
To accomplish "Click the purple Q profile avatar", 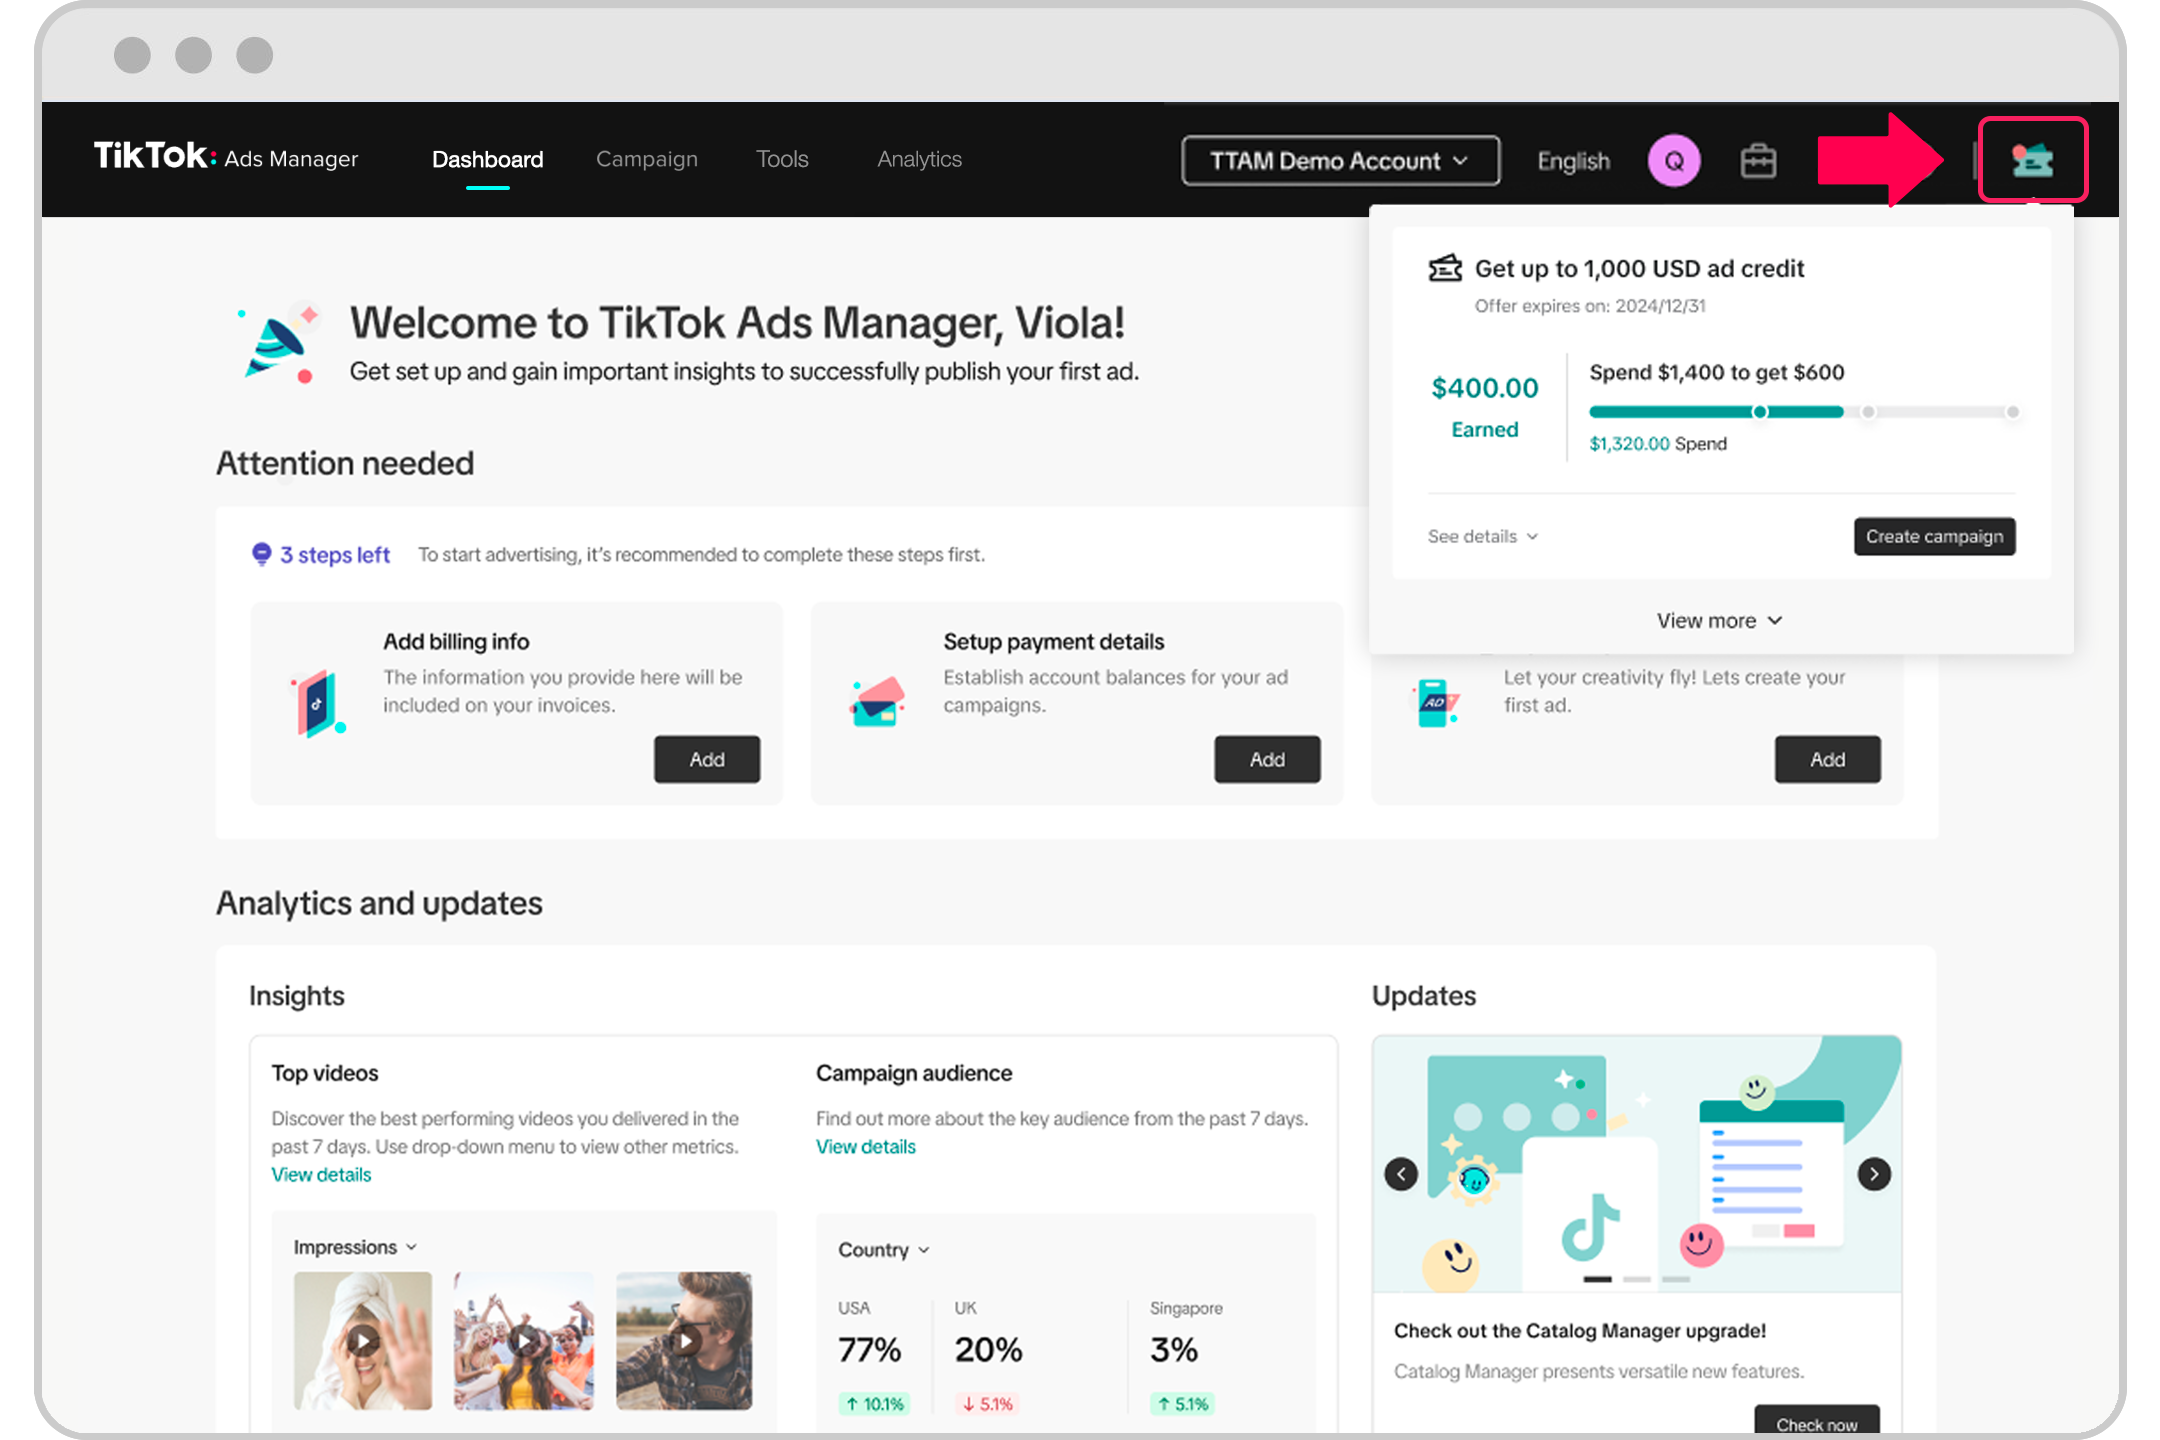I will [1674, 160].
